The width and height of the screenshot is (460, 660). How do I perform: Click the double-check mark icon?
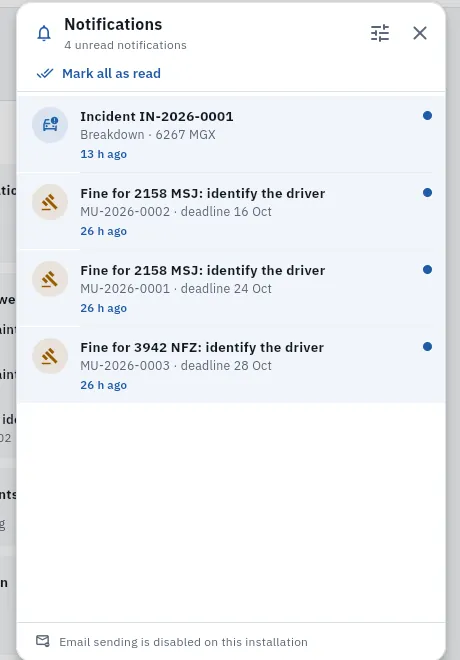coord(45,74)
